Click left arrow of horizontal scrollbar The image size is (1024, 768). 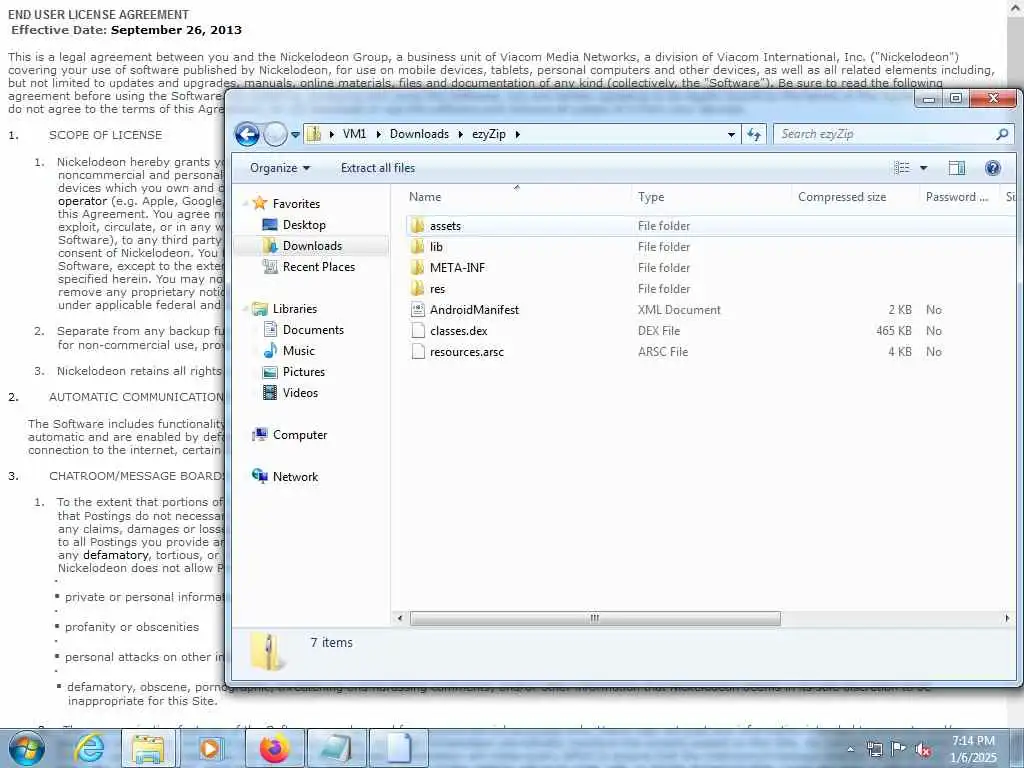(x=400, y=618)
